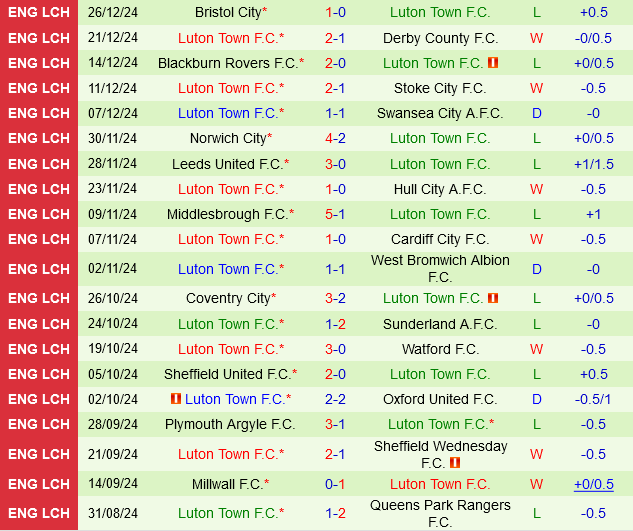The width and height of the screenshot is (633, 531).
Task: Open Swansea City A.F.C. team link
Action: click(440, 113)
